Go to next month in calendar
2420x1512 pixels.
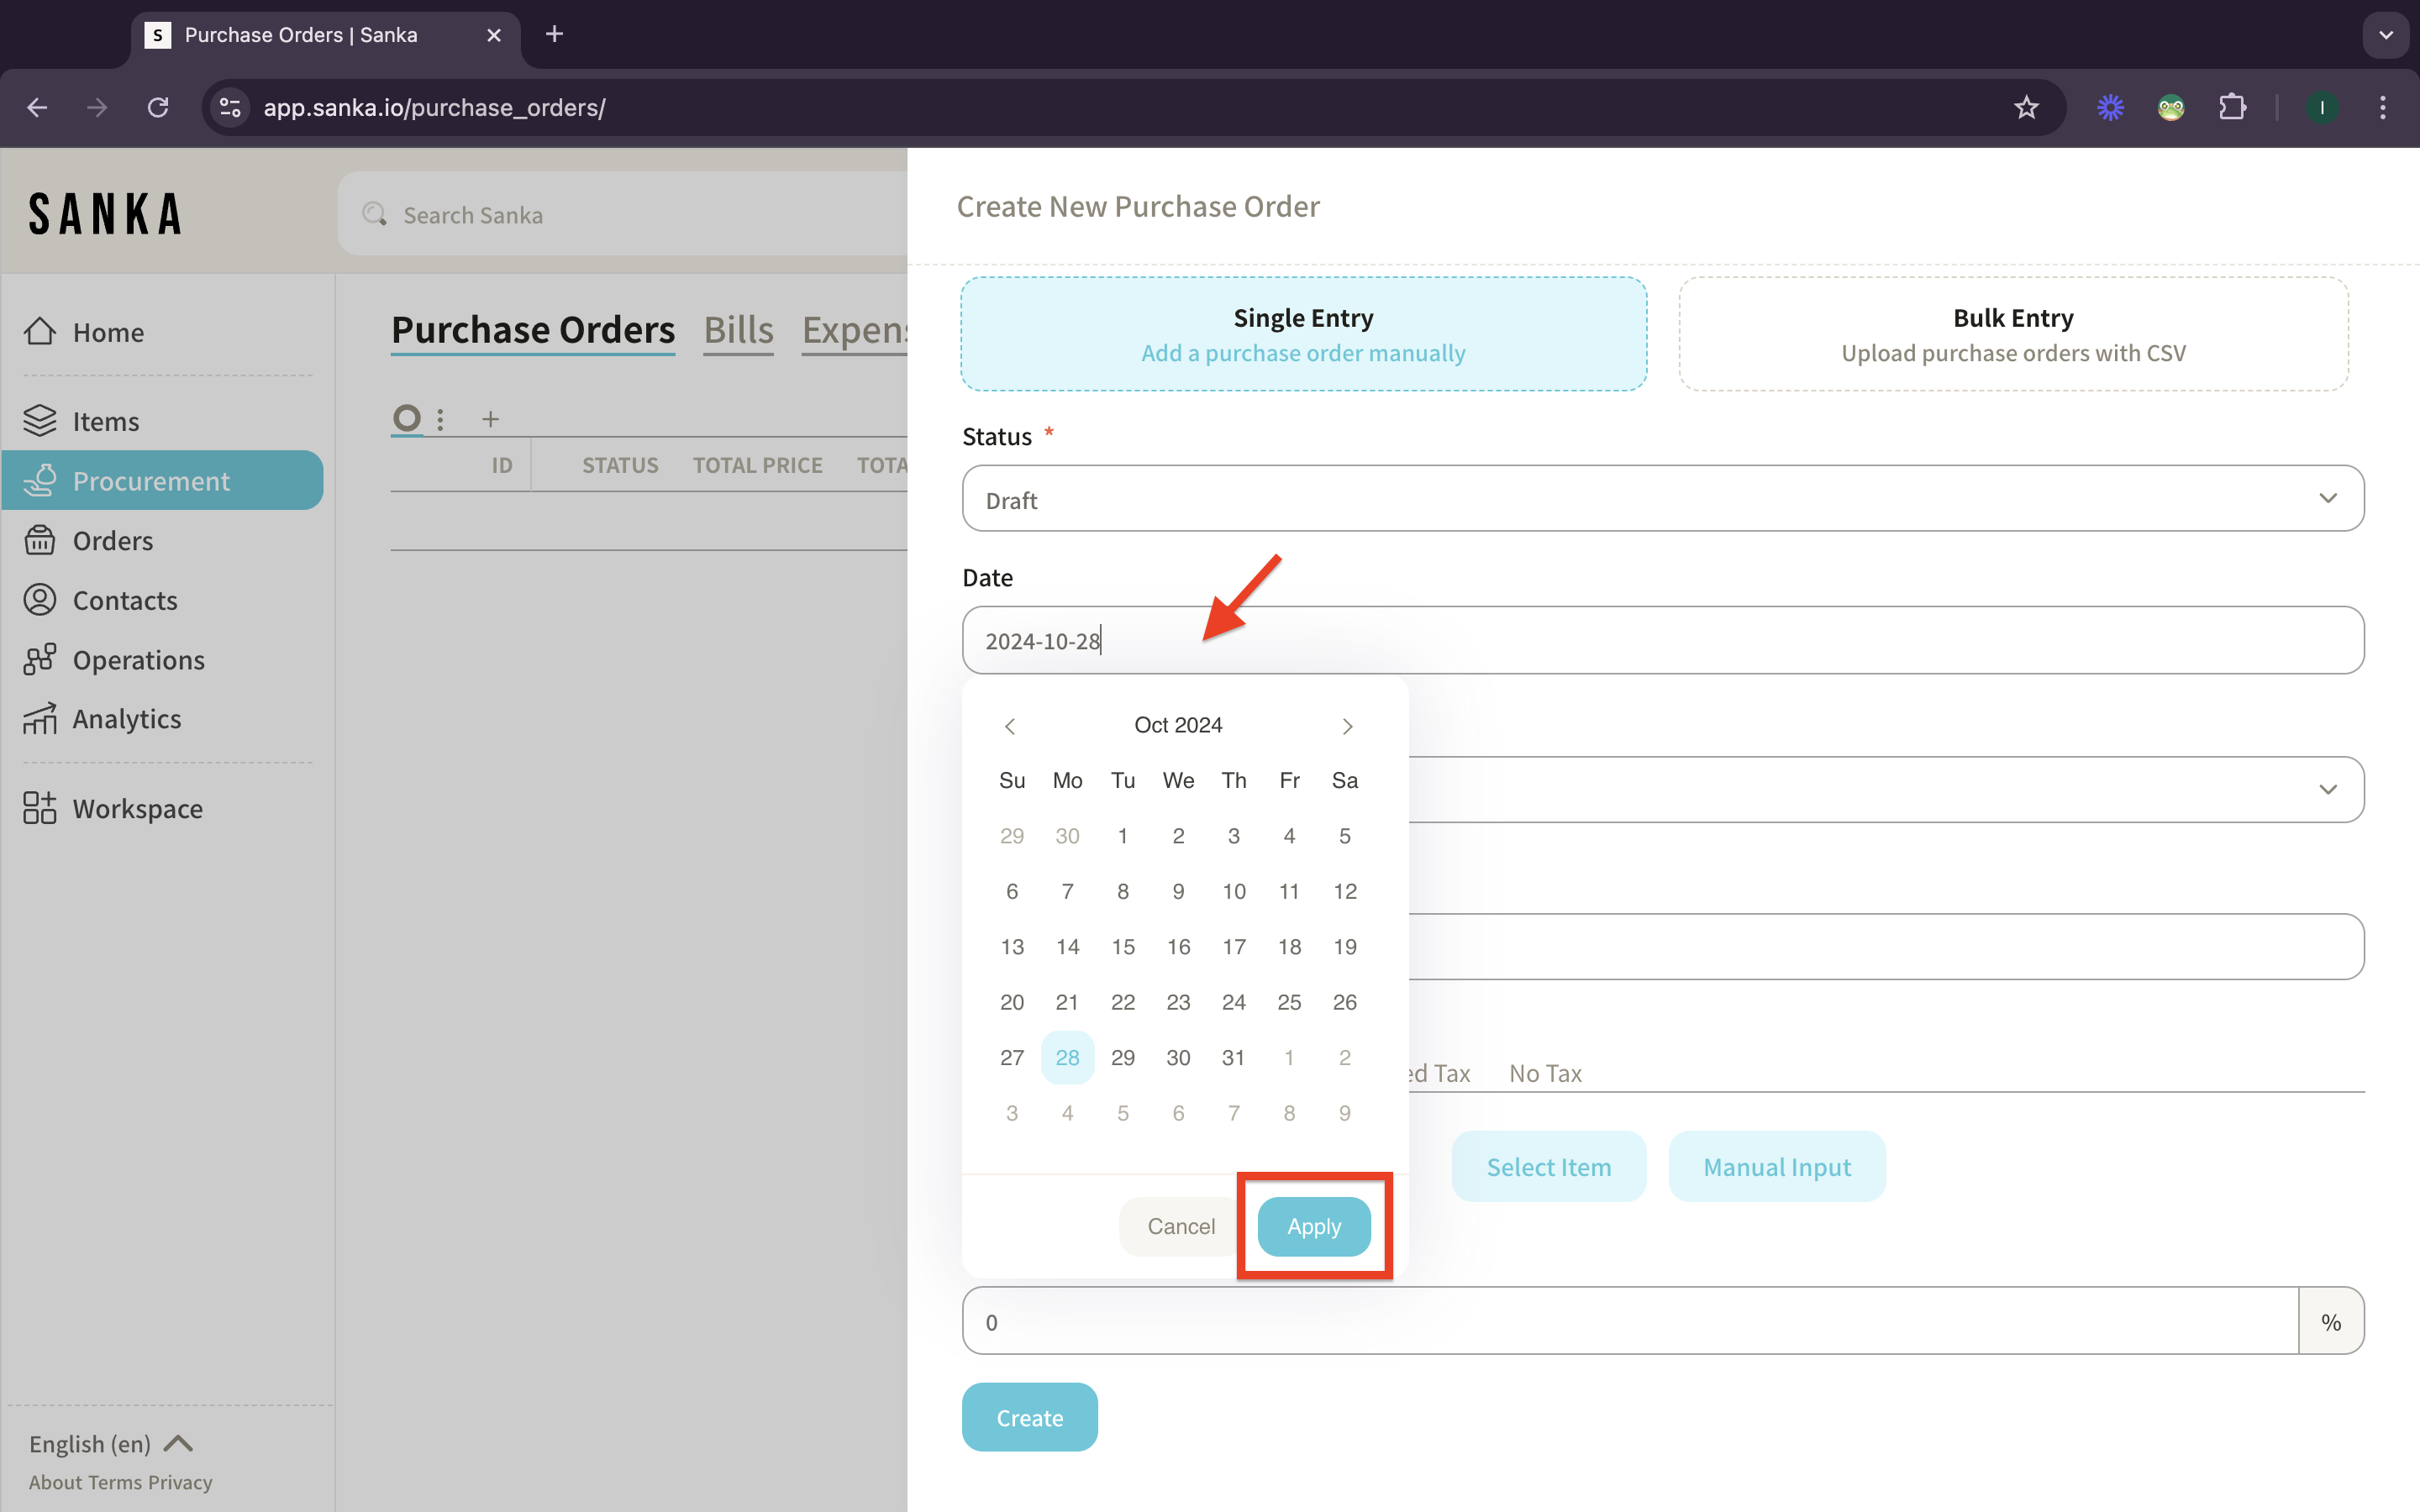pyautogui.click(x=1347, y=726)
